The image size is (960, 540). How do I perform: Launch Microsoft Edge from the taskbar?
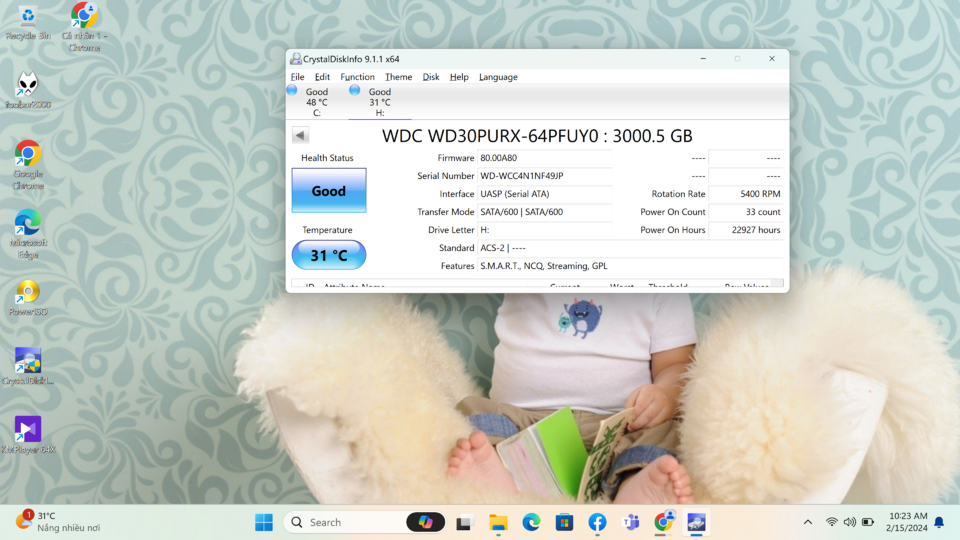point(531,522)
